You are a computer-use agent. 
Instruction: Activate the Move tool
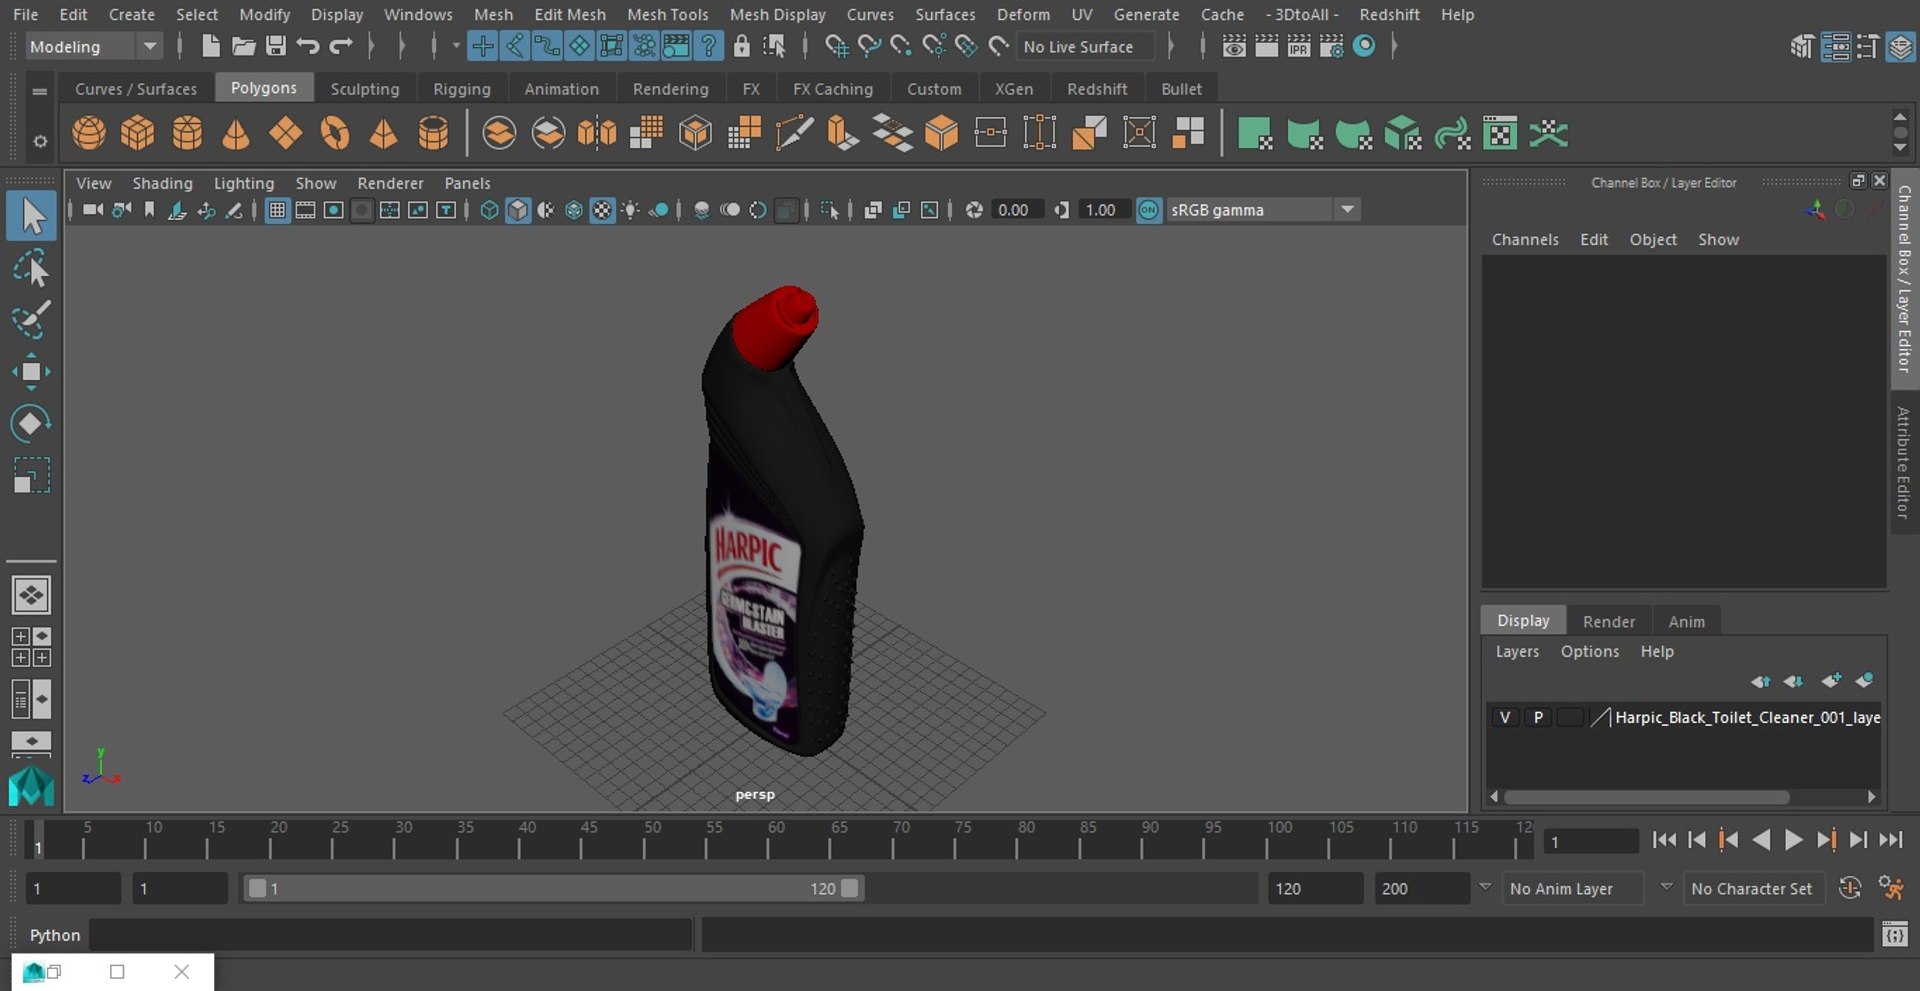tap(31, 372)
